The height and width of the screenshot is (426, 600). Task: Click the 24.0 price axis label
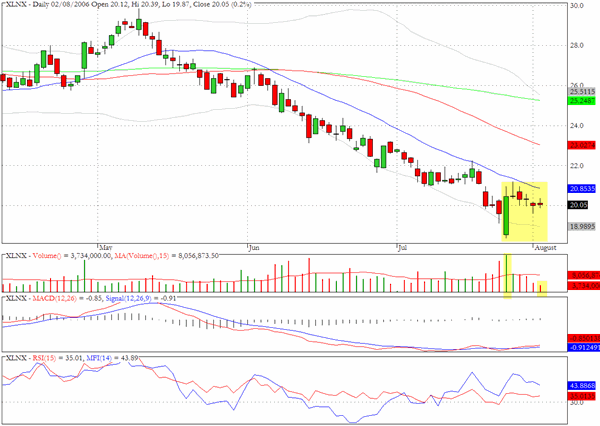click(577, 126)
